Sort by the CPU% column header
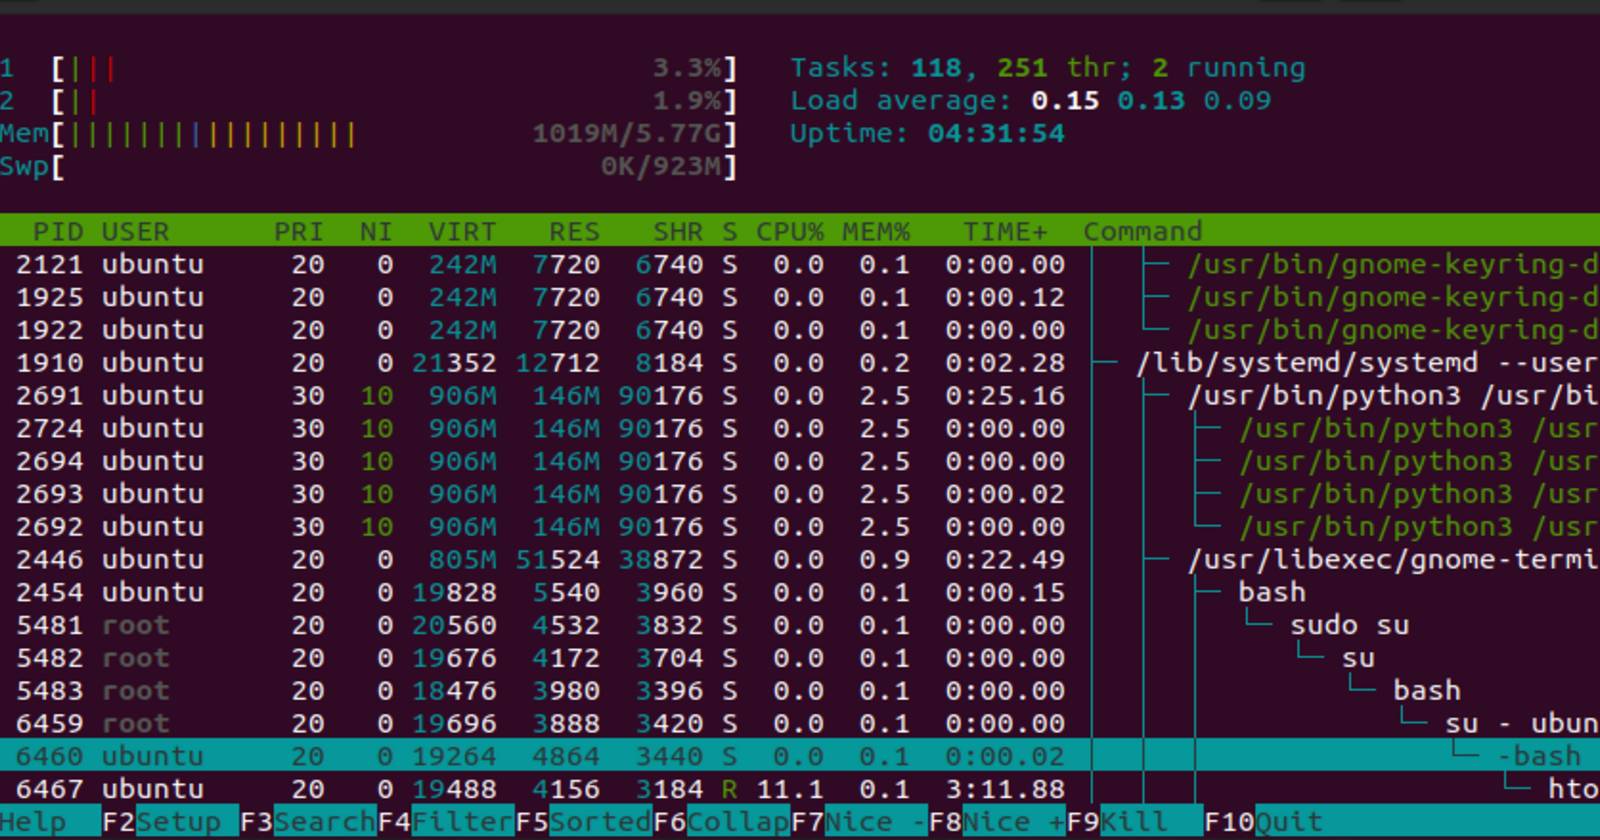This screenshot has height=840, width=1600. (x=789, y=232)
